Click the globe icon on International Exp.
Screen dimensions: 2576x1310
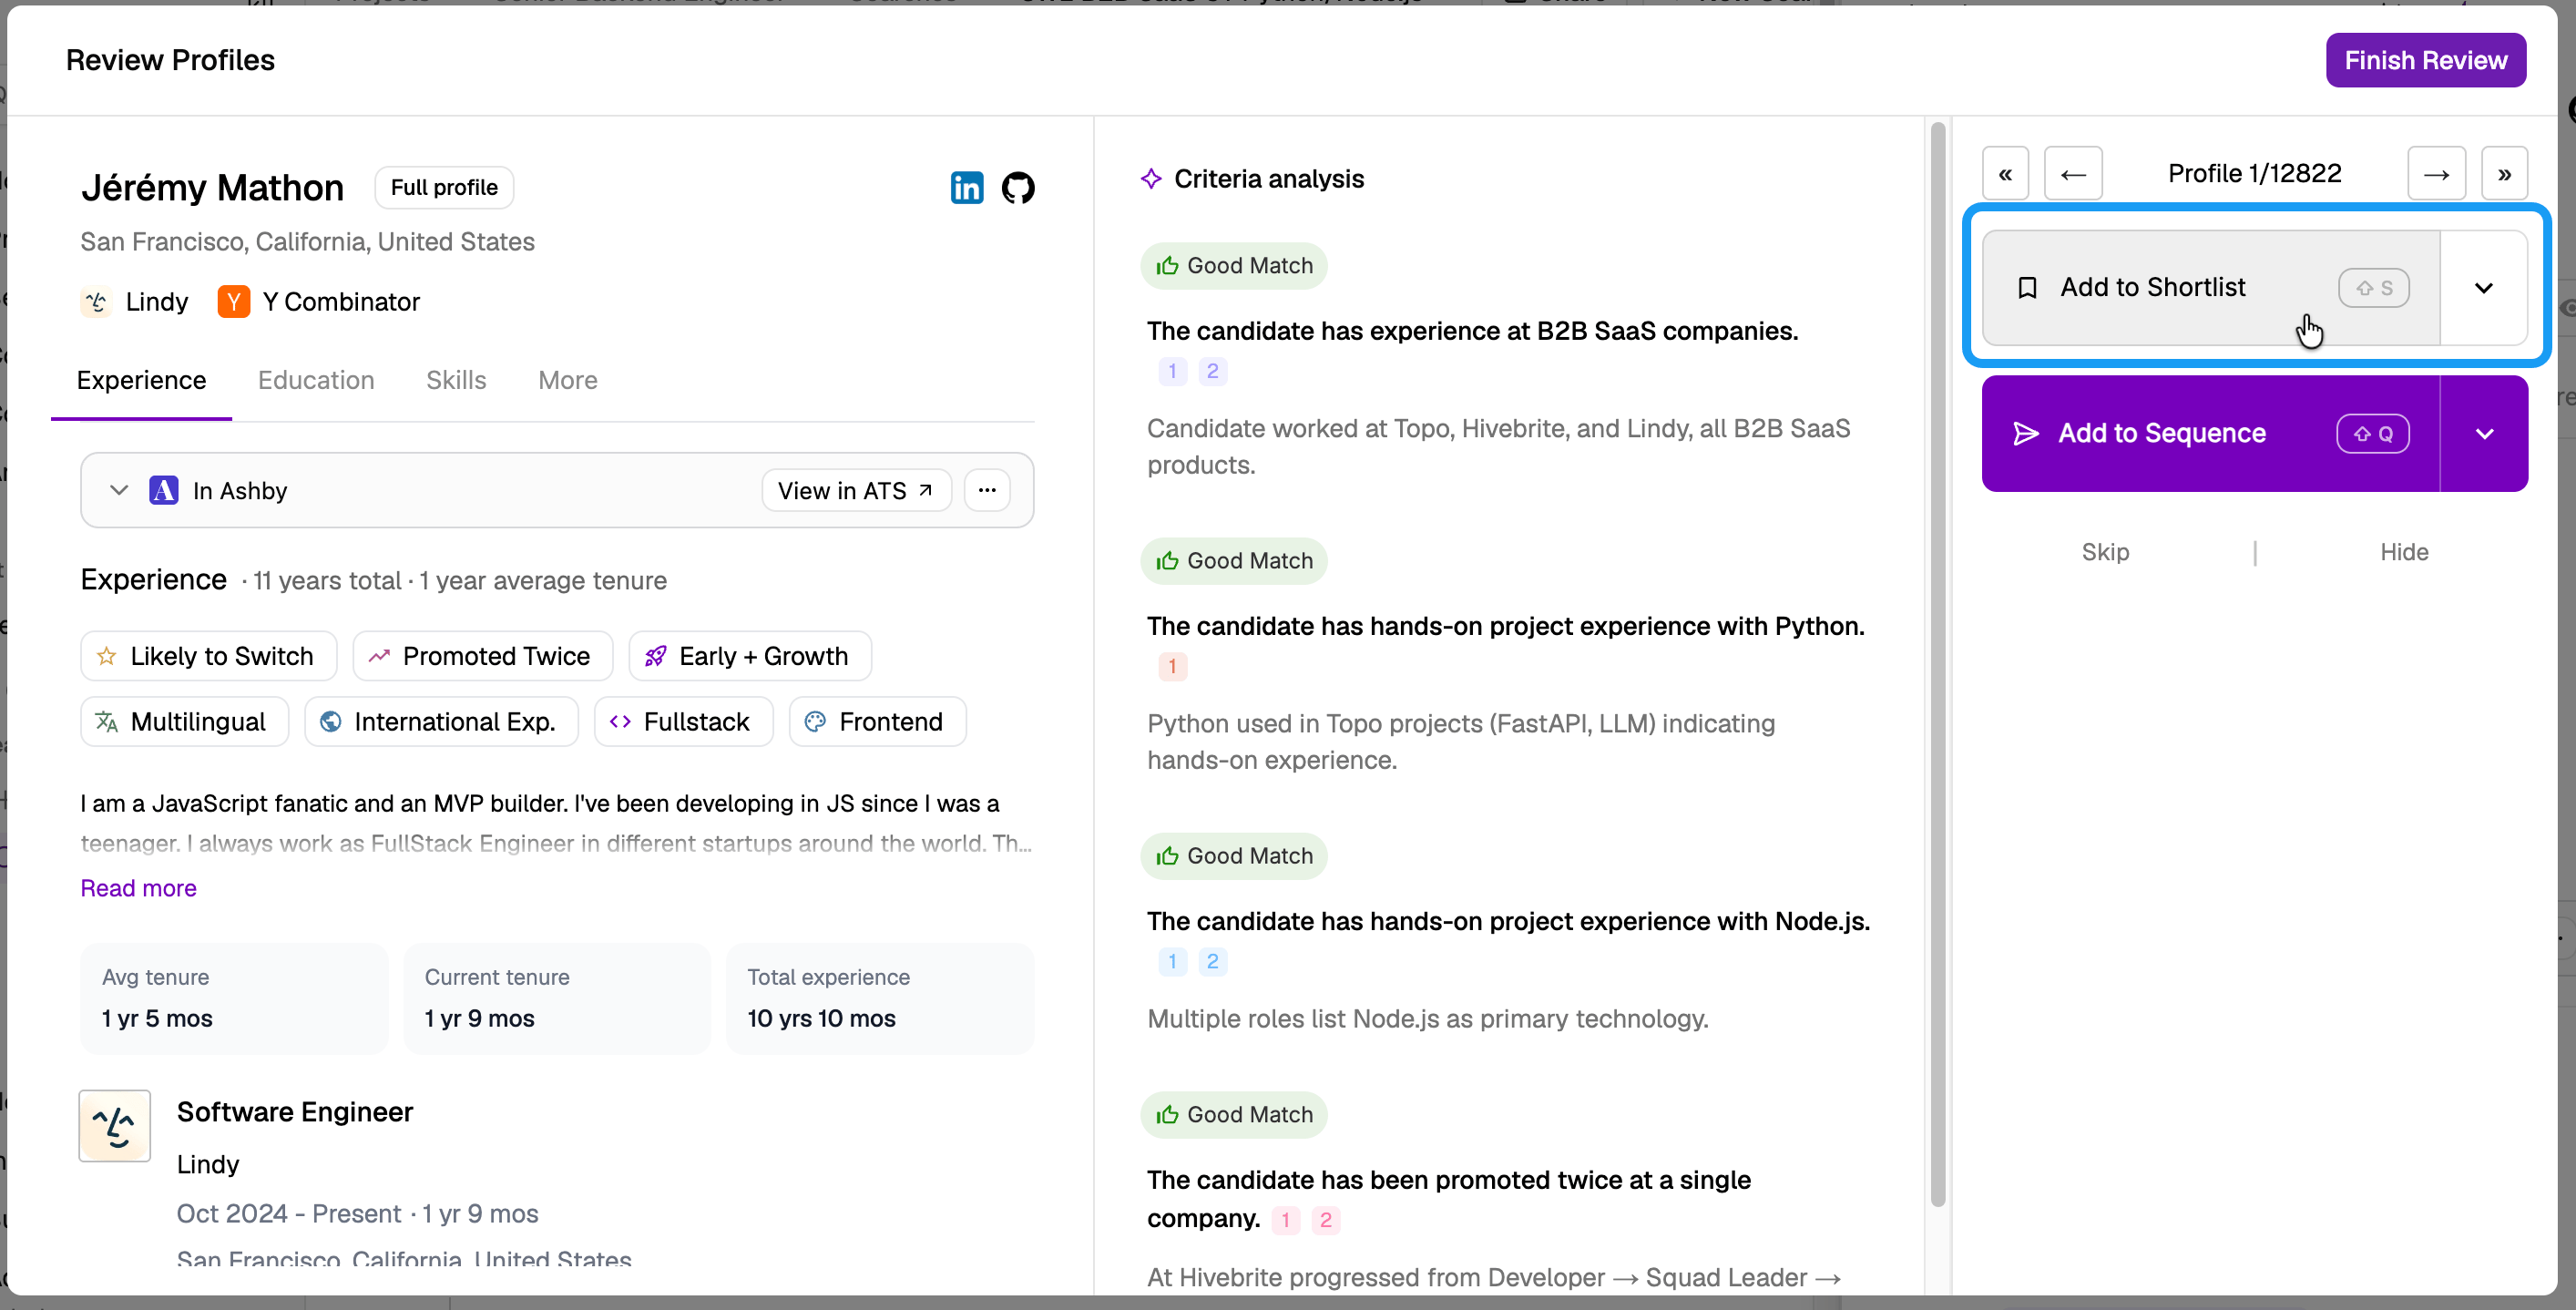(x=330, y=722)
